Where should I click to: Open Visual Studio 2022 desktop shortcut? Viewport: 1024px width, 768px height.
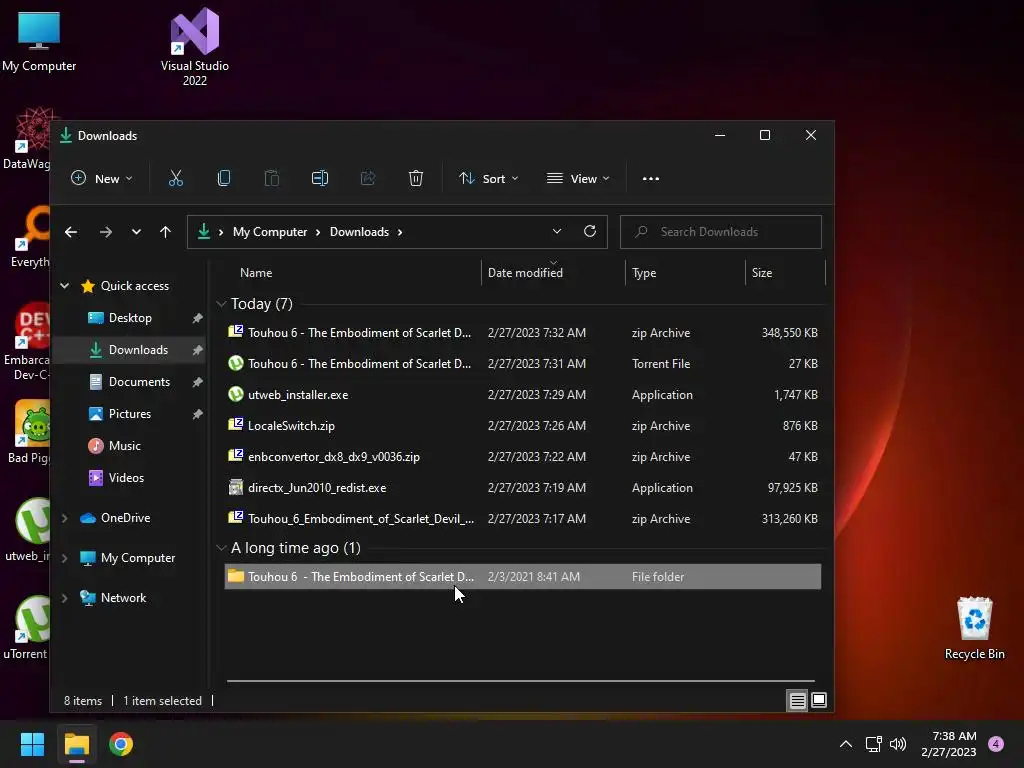[x=195, y=47]
